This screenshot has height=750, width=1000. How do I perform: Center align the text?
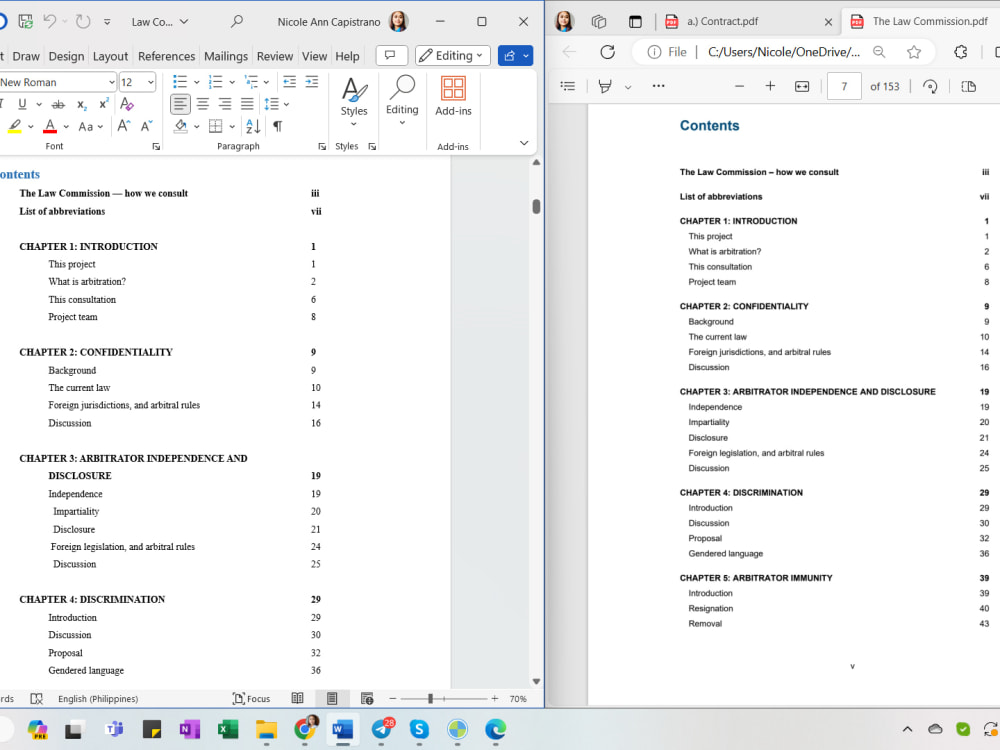coord(203,104)
